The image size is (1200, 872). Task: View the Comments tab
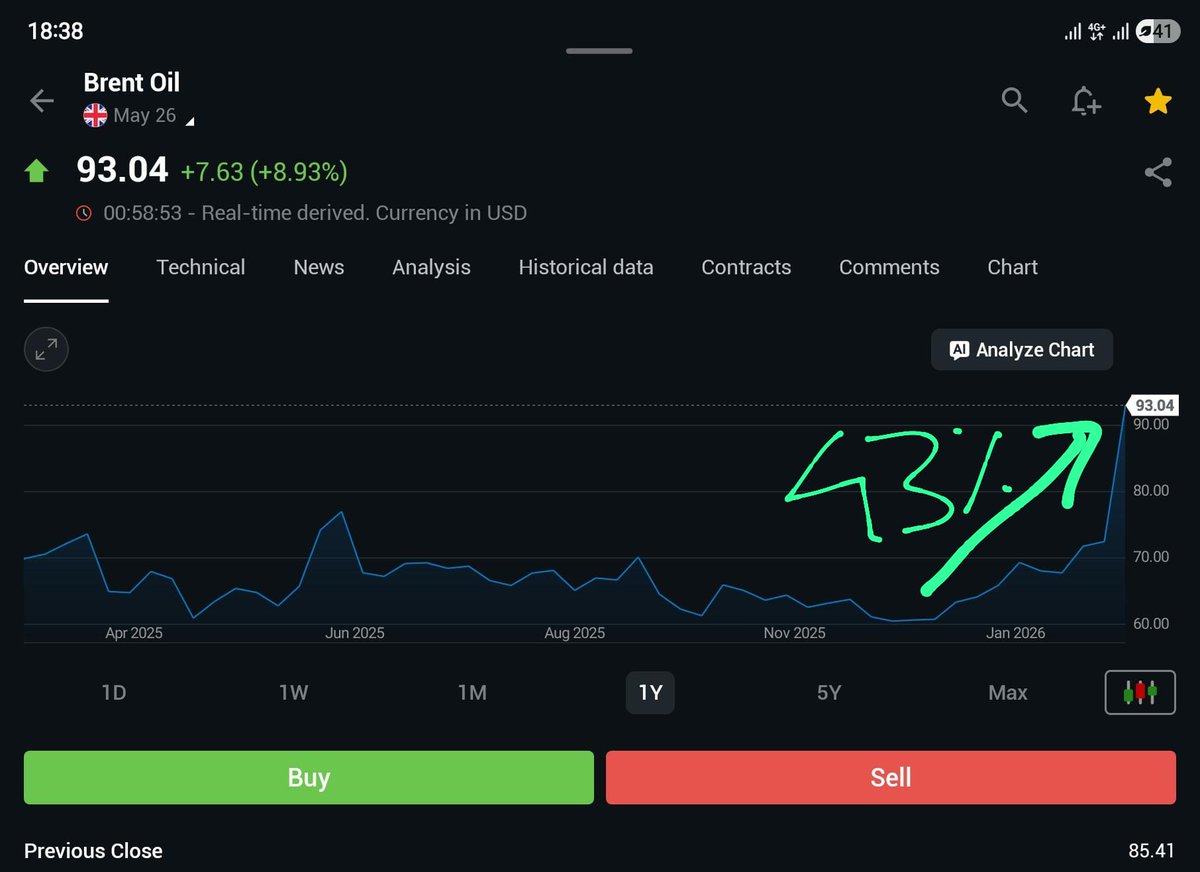(x=889, y=267)
